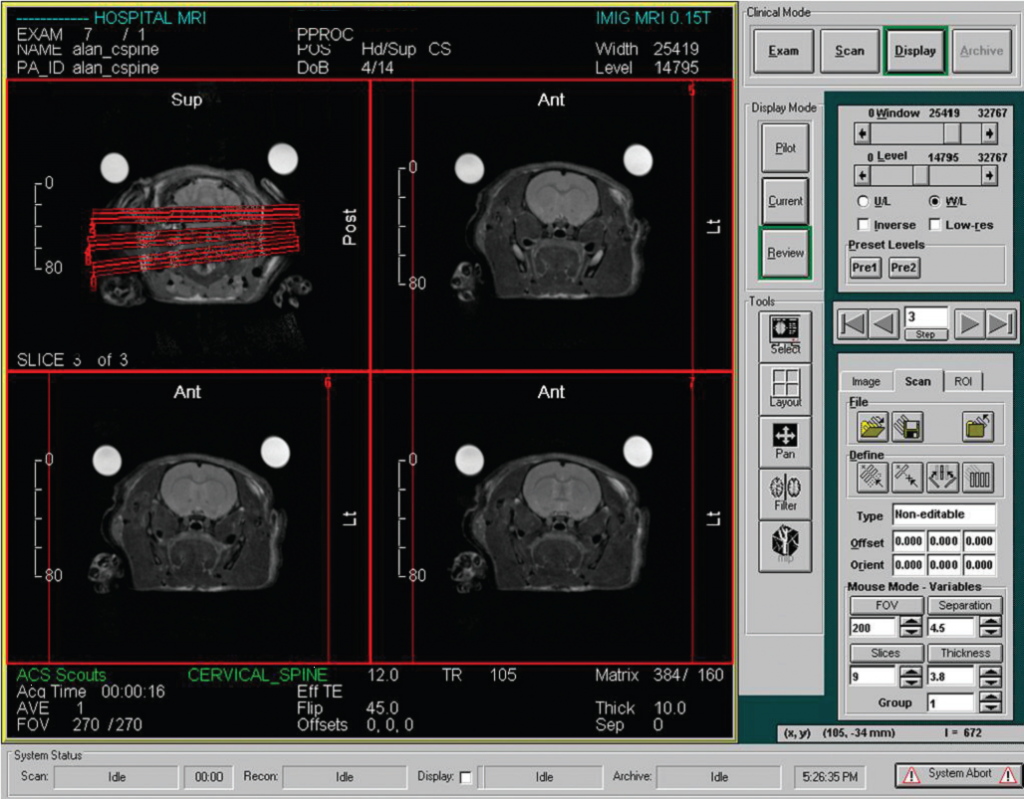Viewport: 1024px width, 799px height.
Task: Decrease Thickness with the down arrow
Action: (x=991, y=683)
